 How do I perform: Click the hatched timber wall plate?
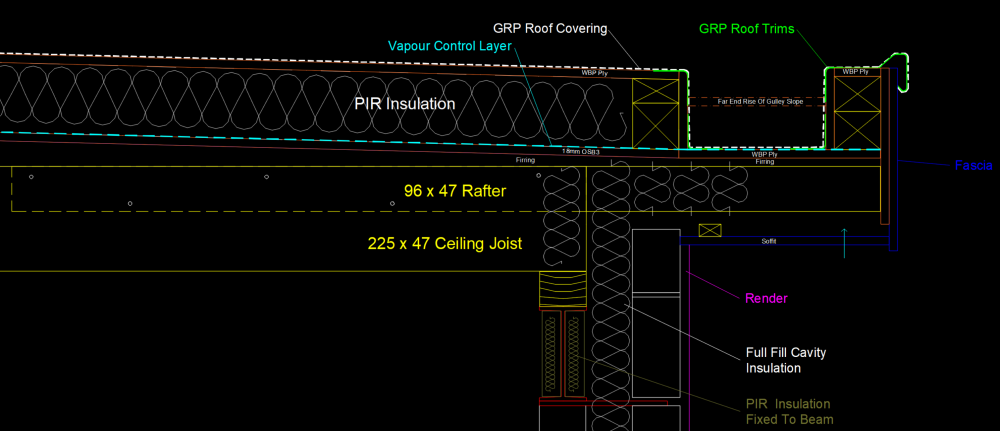562,290
